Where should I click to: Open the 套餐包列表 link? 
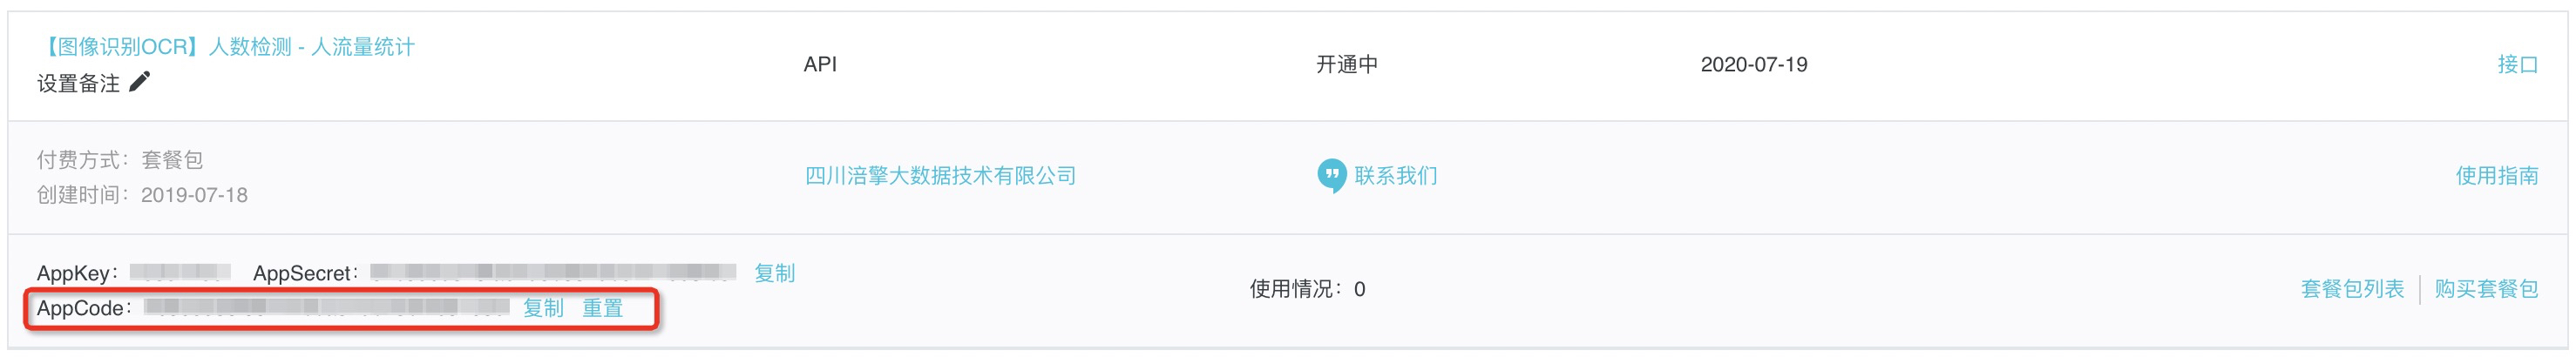click(2352, 289)
